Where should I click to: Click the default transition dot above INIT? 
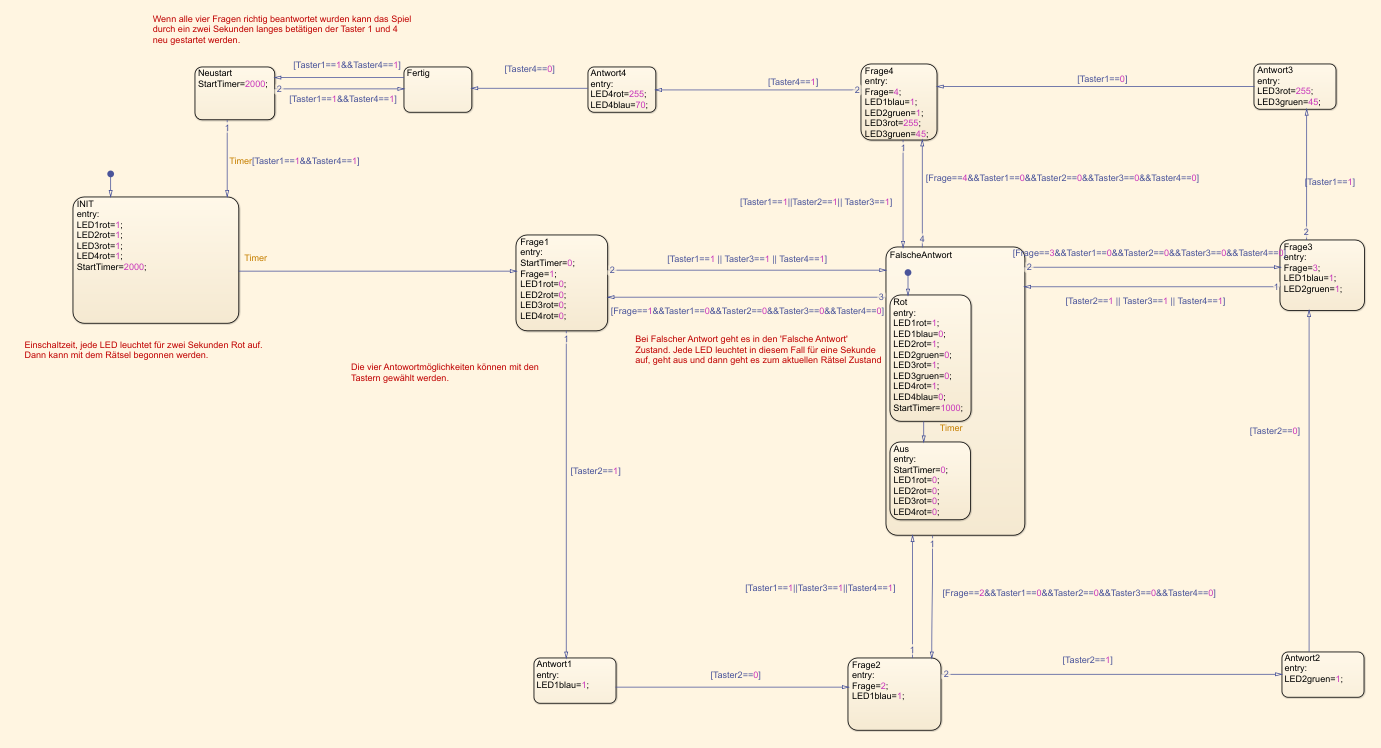[x=110, y=174]
